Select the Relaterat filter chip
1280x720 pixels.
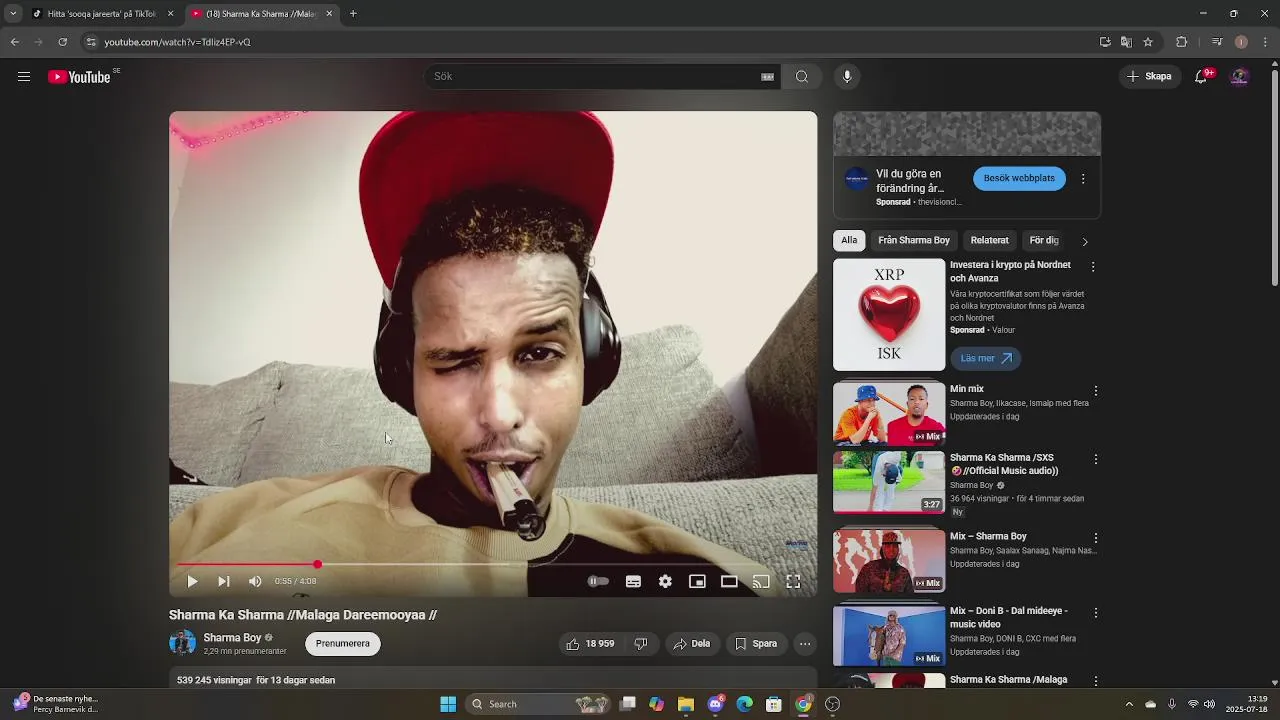[990, 241]
